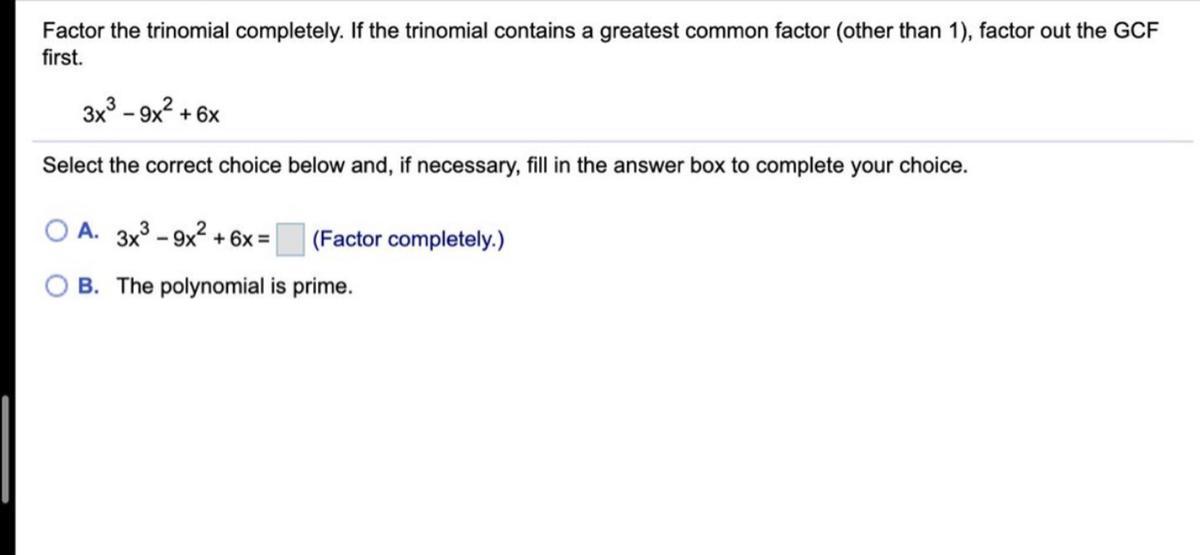The height and width of the screenshot is (555, 1200).
Task: Click 'The polynomial is prime.' text
Action: pyautogui.click(x=235, y=286)
